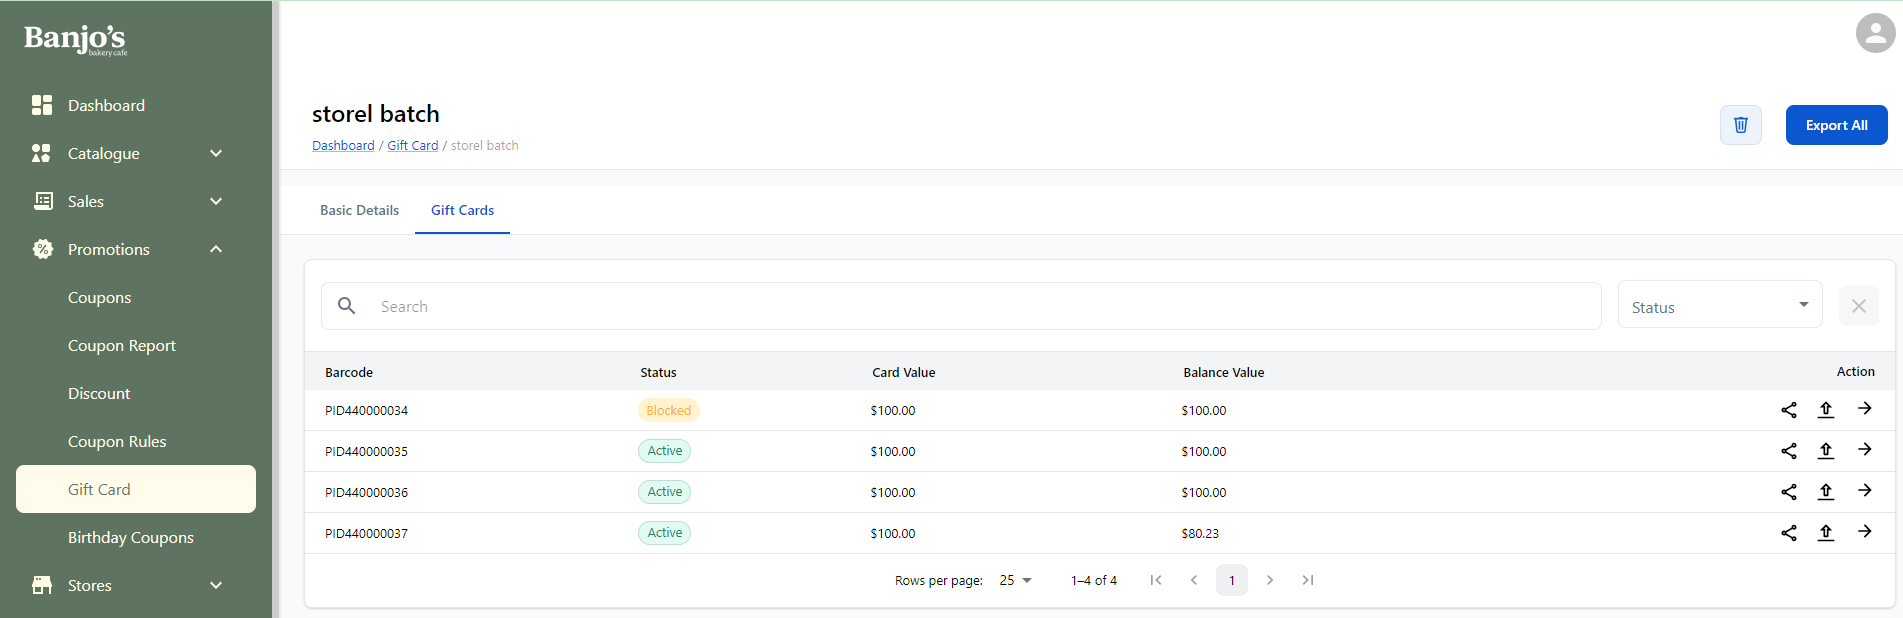Screen dimensions: 1903x618
Task: Click the Export All button
Action: tap(1836, 125)
